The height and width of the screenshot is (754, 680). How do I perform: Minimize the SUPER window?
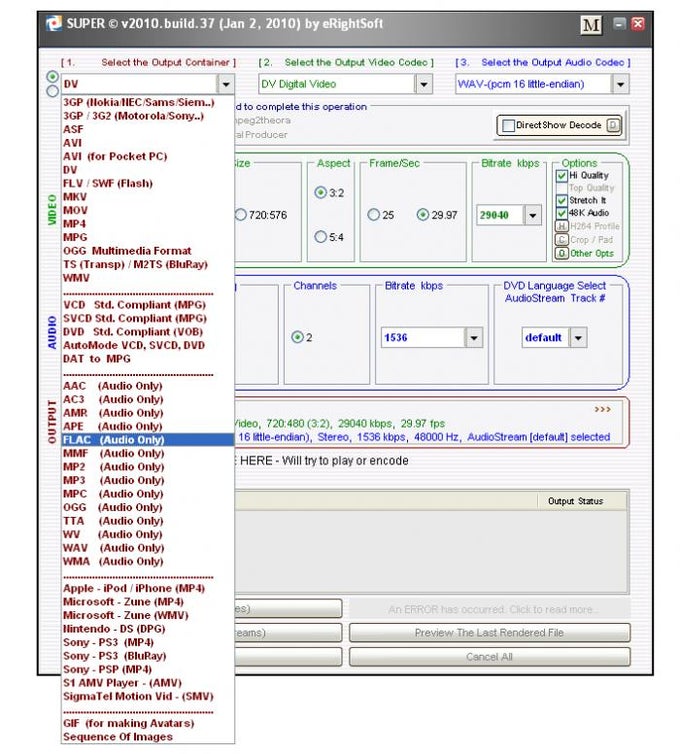pos(619,24)
